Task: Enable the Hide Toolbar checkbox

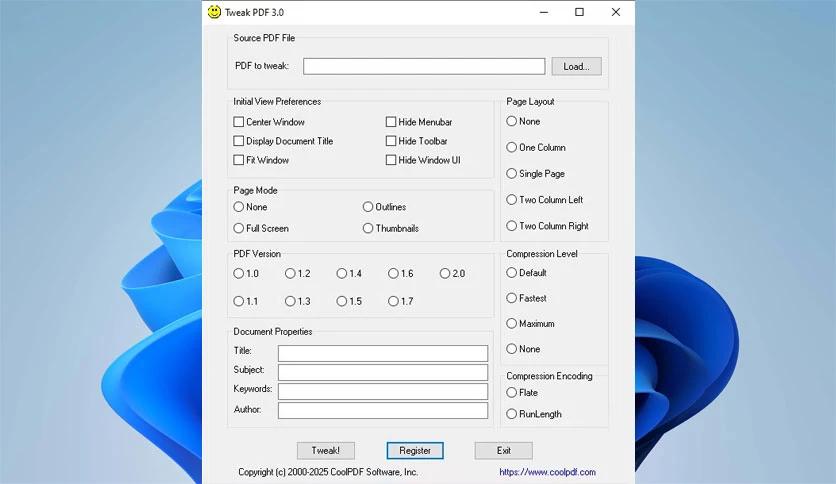Action: point(391,141)
